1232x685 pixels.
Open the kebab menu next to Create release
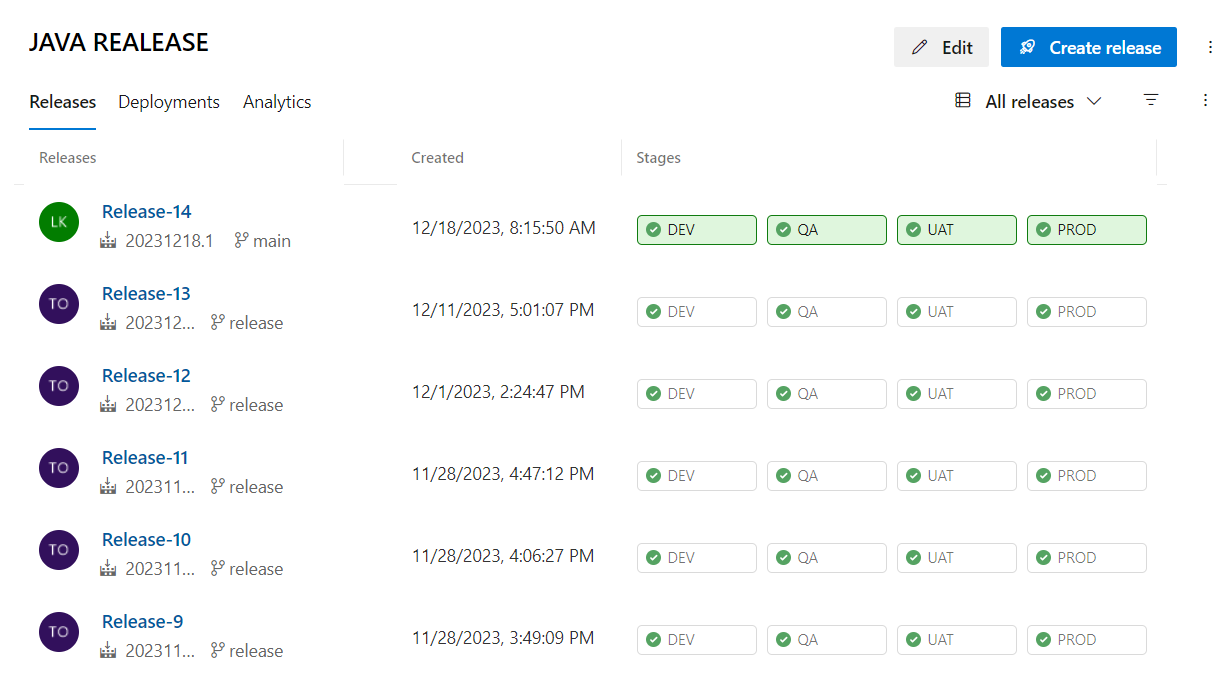pyautogui.click(x=1211, y=47)
